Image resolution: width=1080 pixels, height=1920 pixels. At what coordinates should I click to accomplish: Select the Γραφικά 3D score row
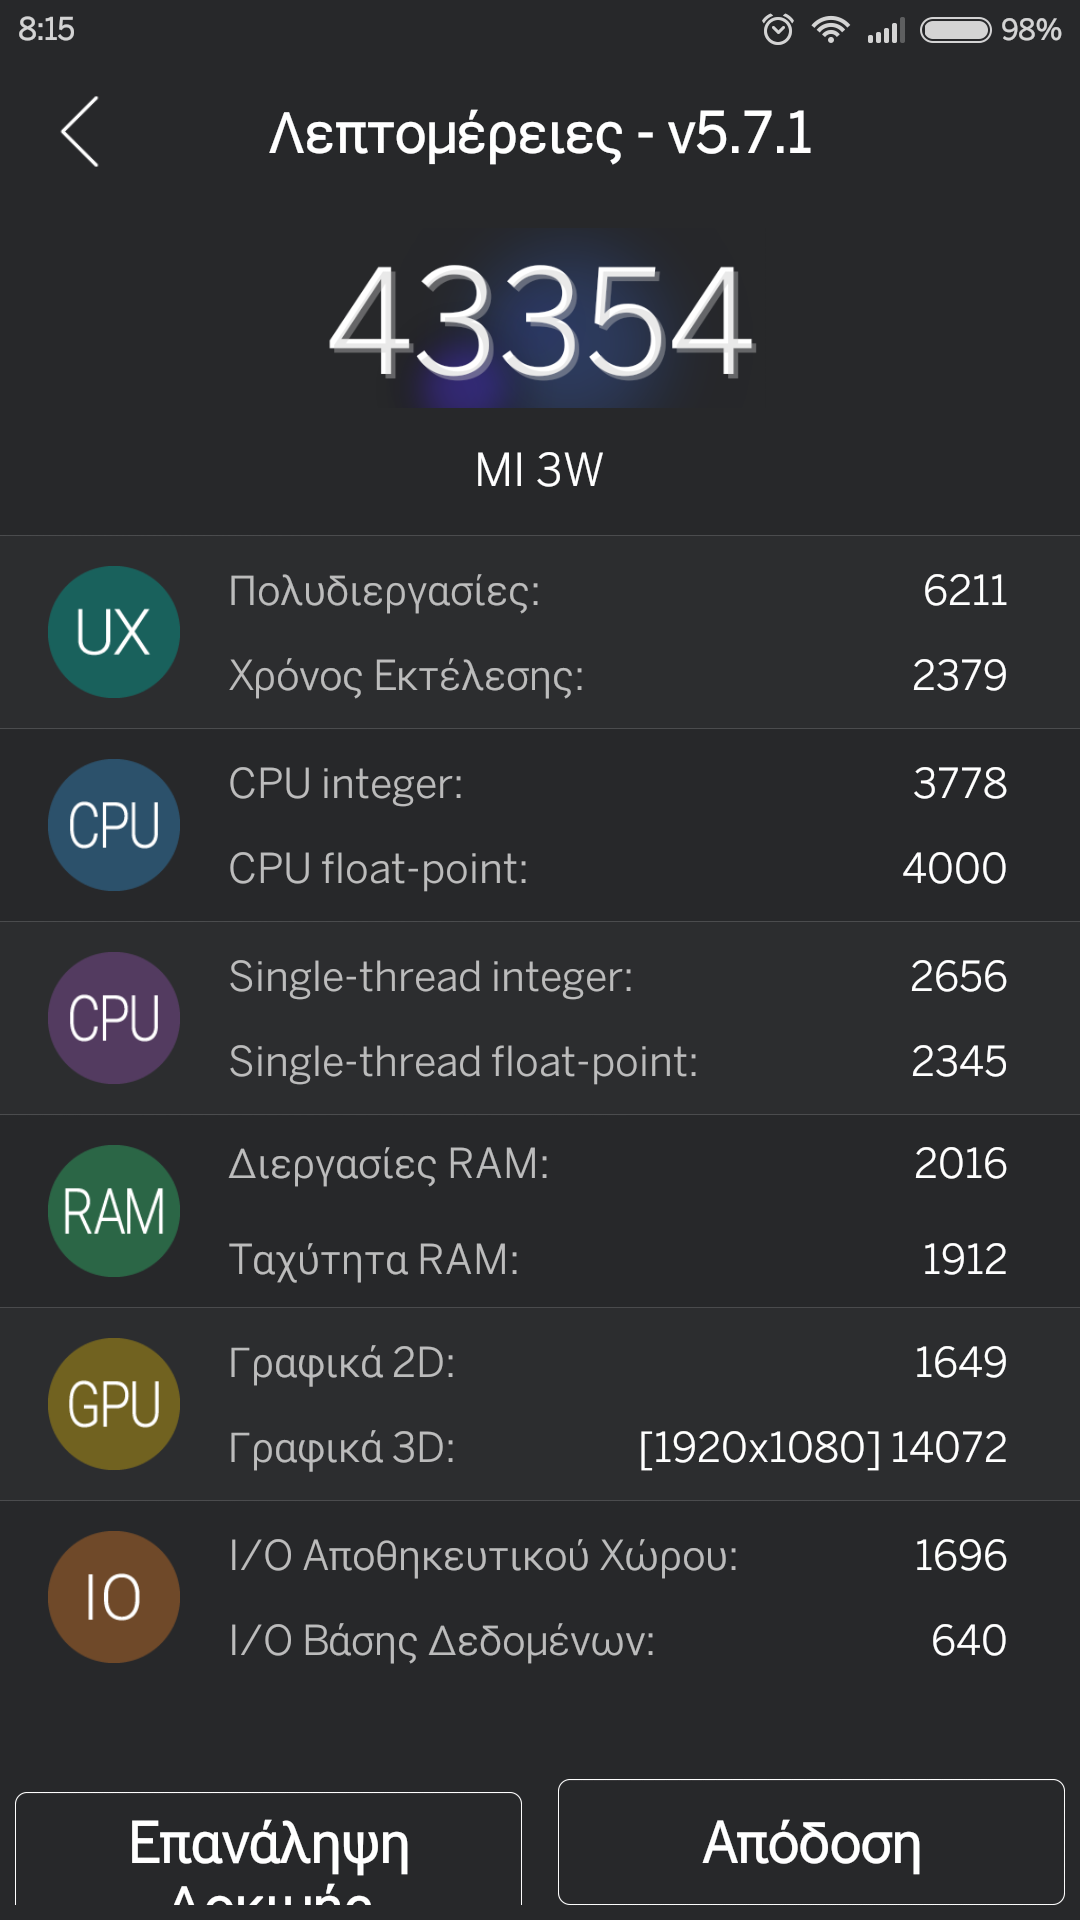(617, 1448)
